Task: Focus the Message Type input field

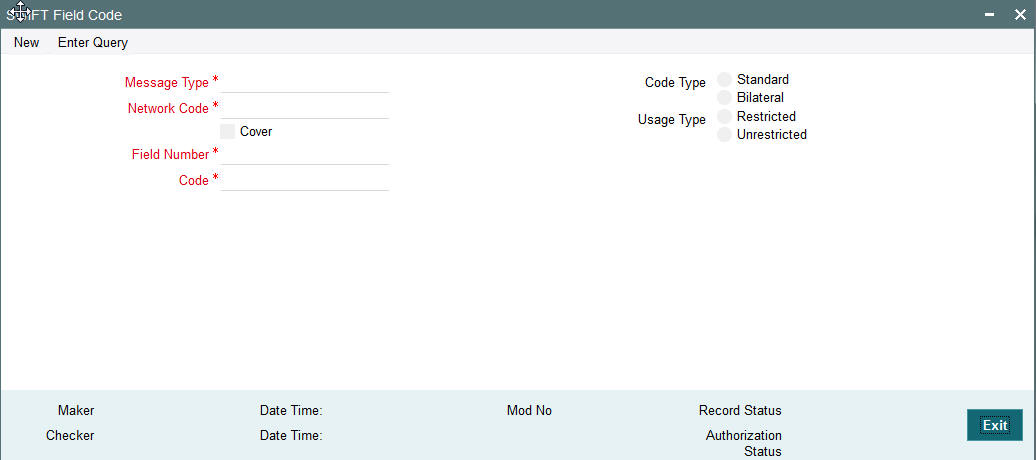Action: click(x=305, y=83)
